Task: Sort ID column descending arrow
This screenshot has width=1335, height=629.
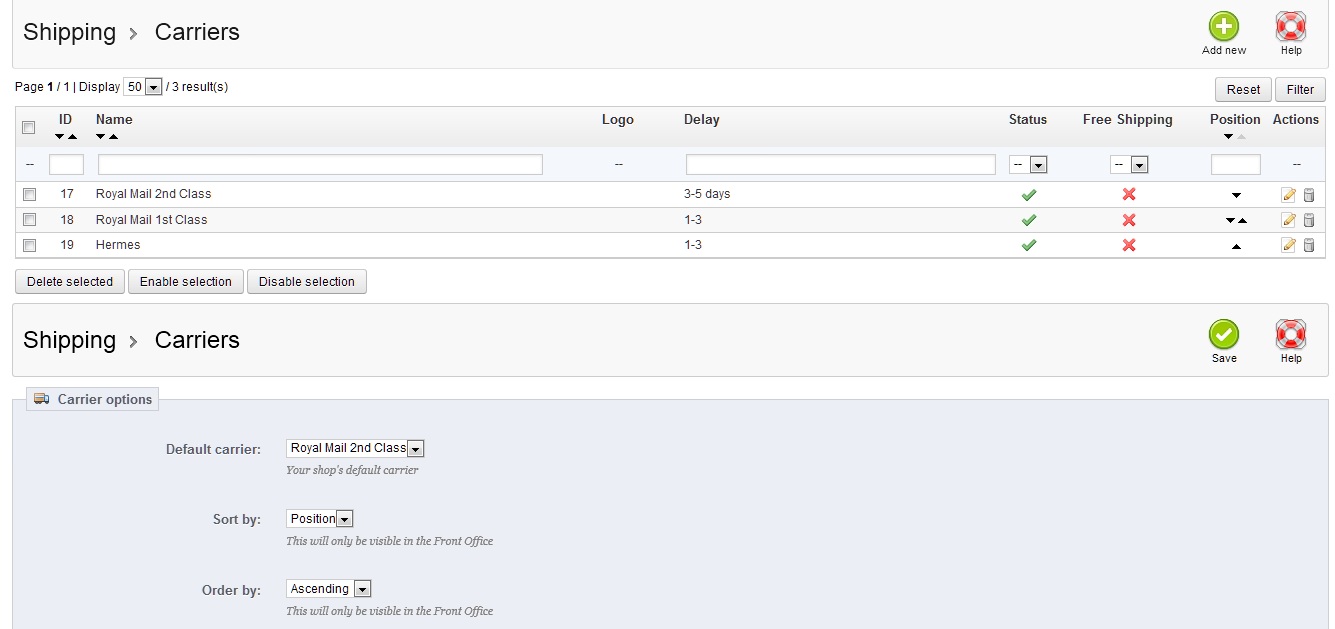Action: pyautogui.click(x=60, y=136)
